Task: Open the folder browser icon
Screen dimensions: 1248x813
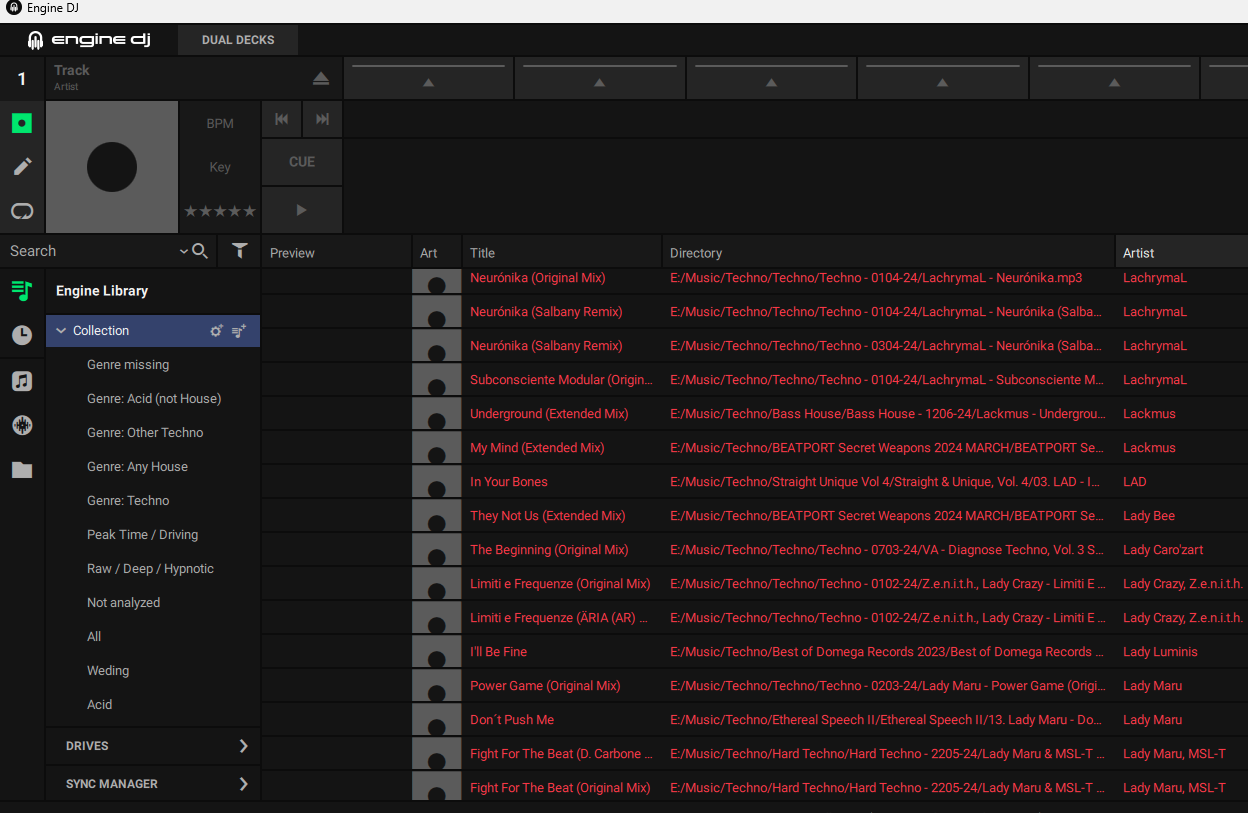Action: point(22,470)
